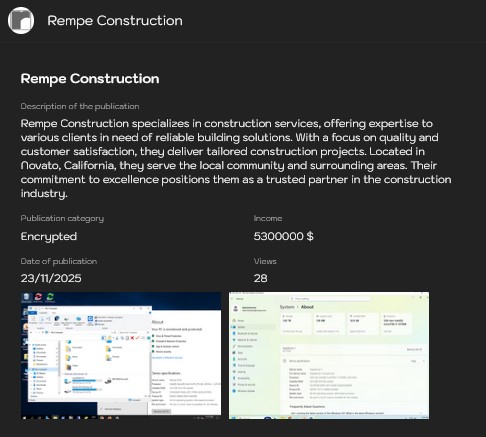Click the 'Publication category' label
The height and width of the screenshot is (437, 486).
[x=62, y=218]
